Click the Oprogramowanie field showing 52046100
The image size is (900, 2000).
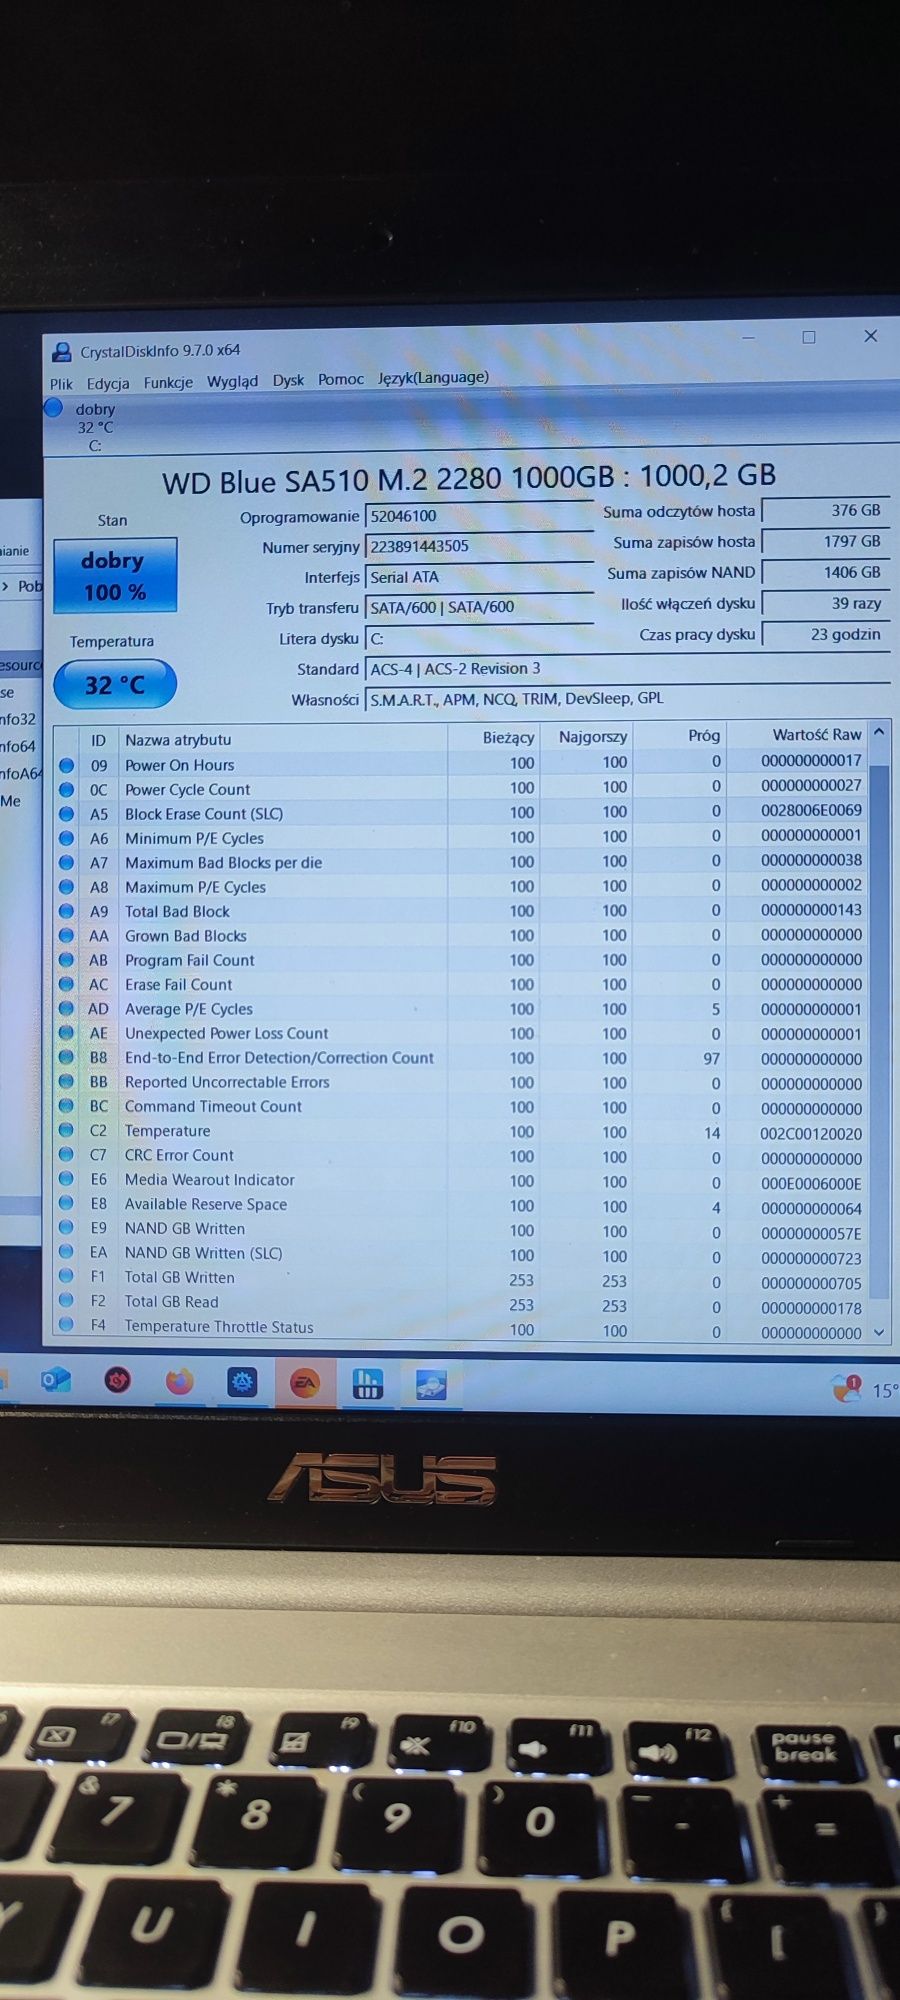pyautogui.click(x=479, y=516)
